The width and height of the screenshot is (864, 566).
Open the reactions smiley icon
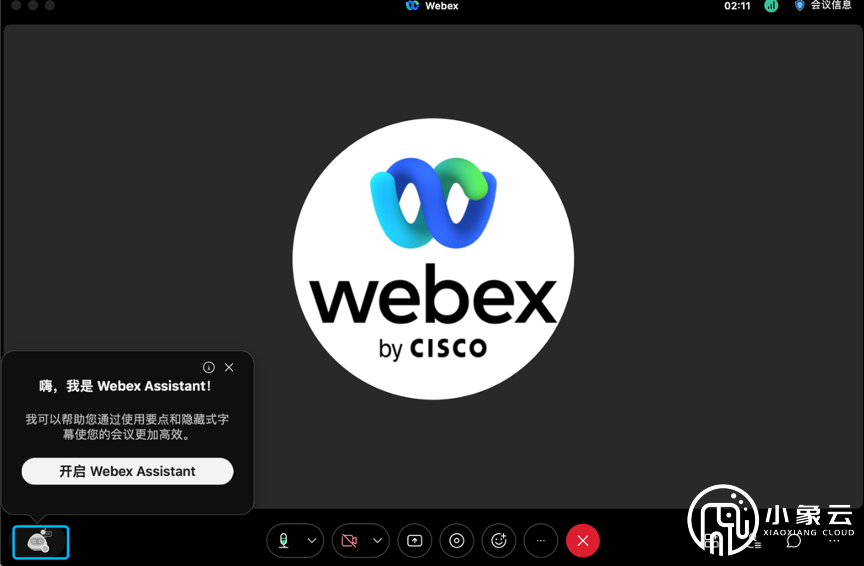coord(499,541)
